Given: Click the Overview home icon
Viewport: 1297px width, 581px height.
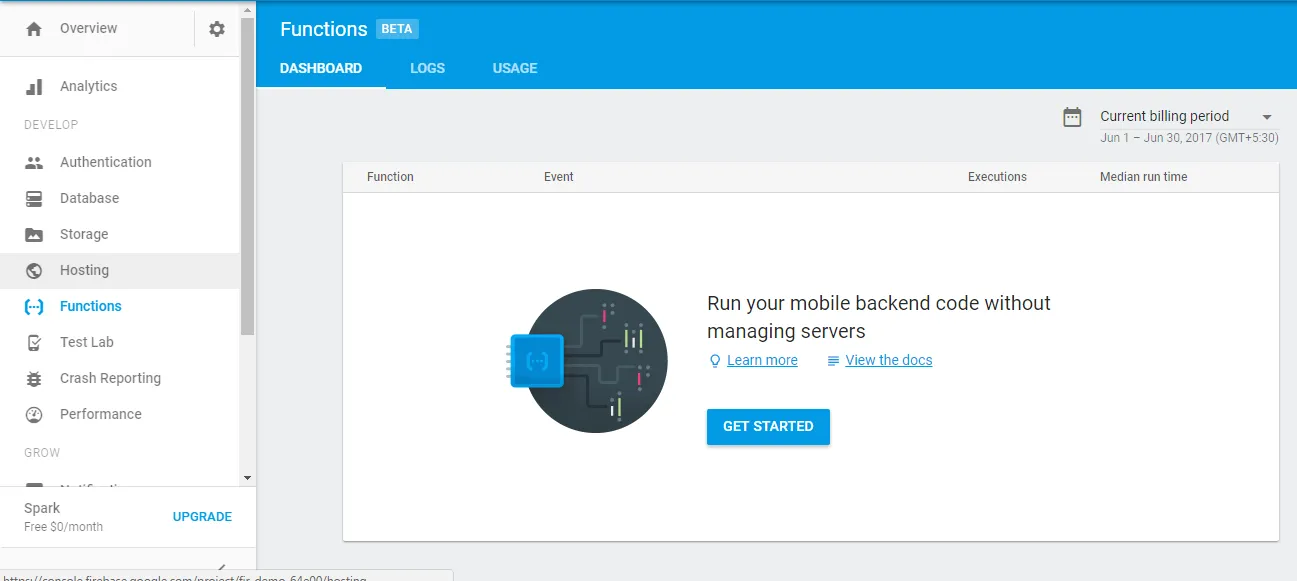Looking at the screenshot, I should (34, 29).
